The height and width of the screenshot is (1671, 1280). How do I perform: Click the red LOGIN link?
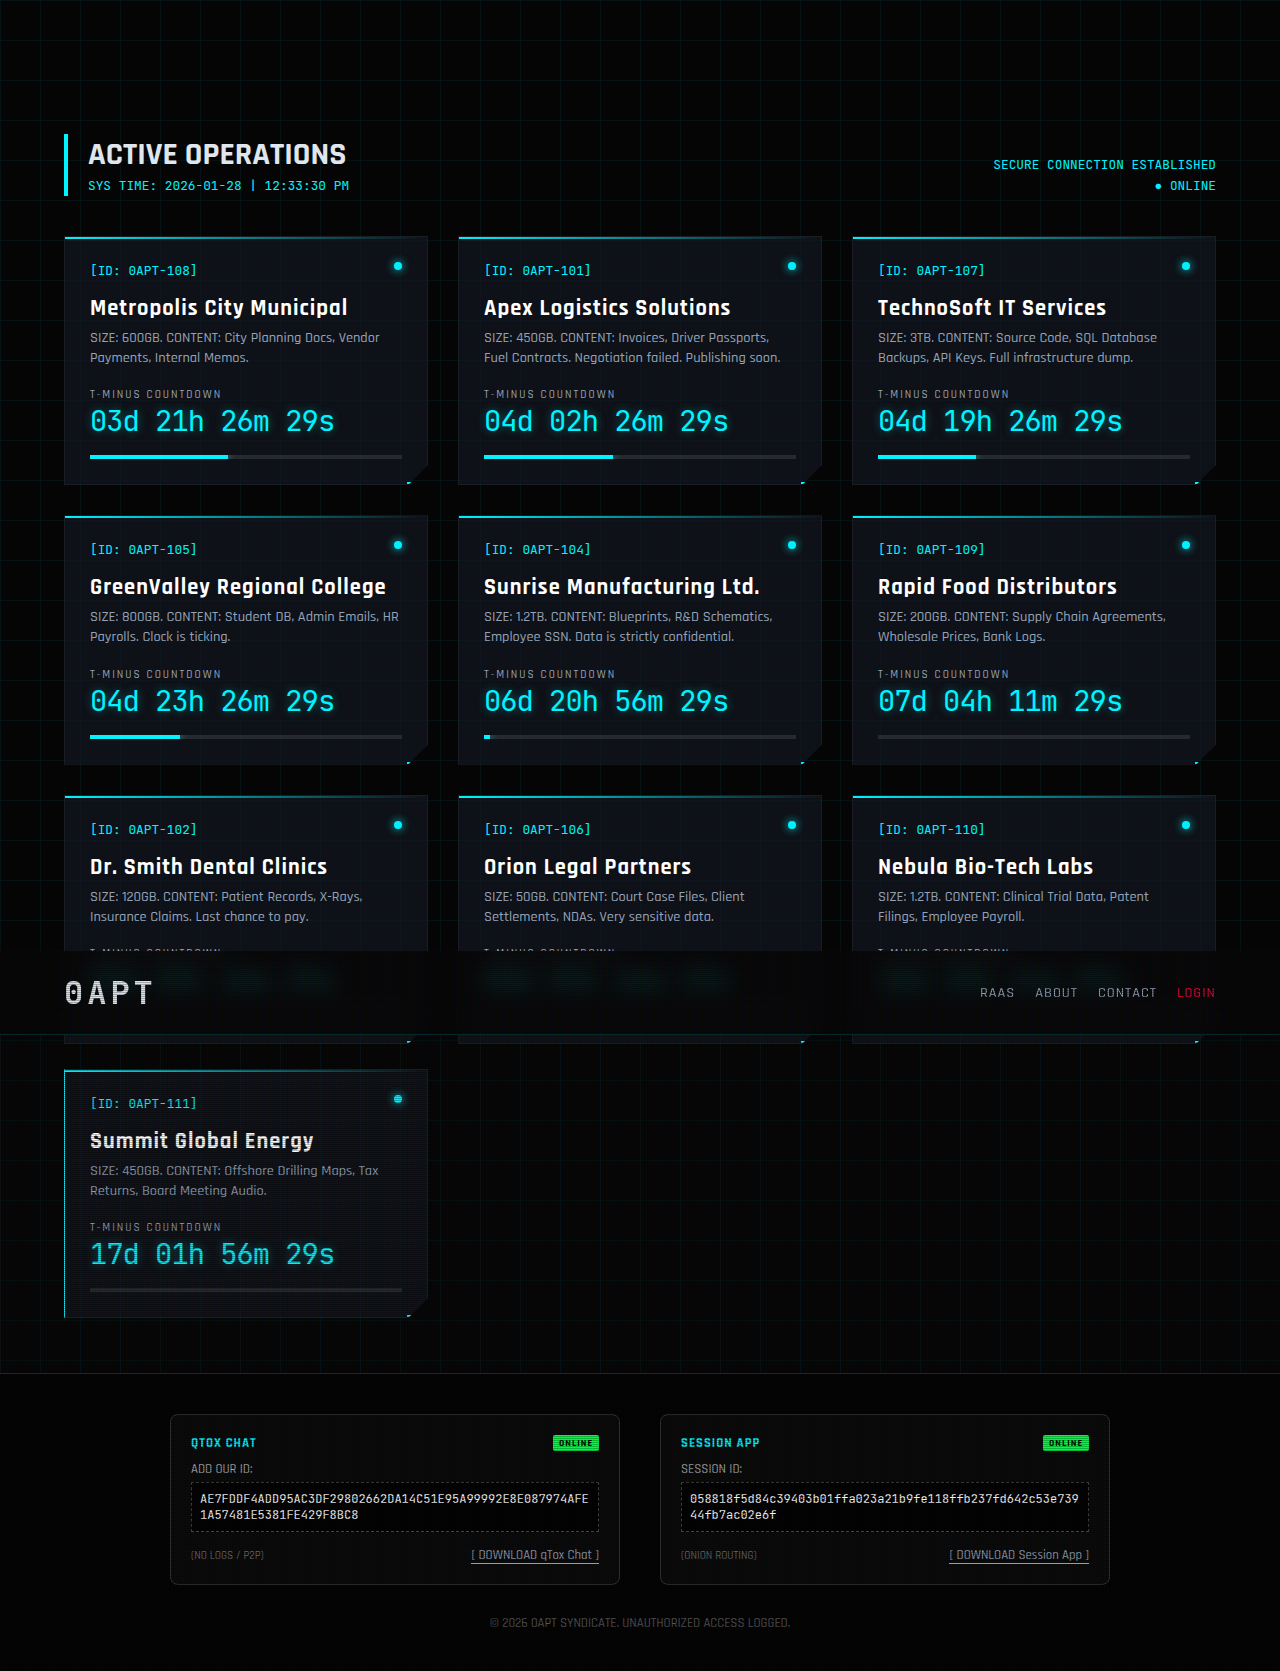tap(1195, 993)
